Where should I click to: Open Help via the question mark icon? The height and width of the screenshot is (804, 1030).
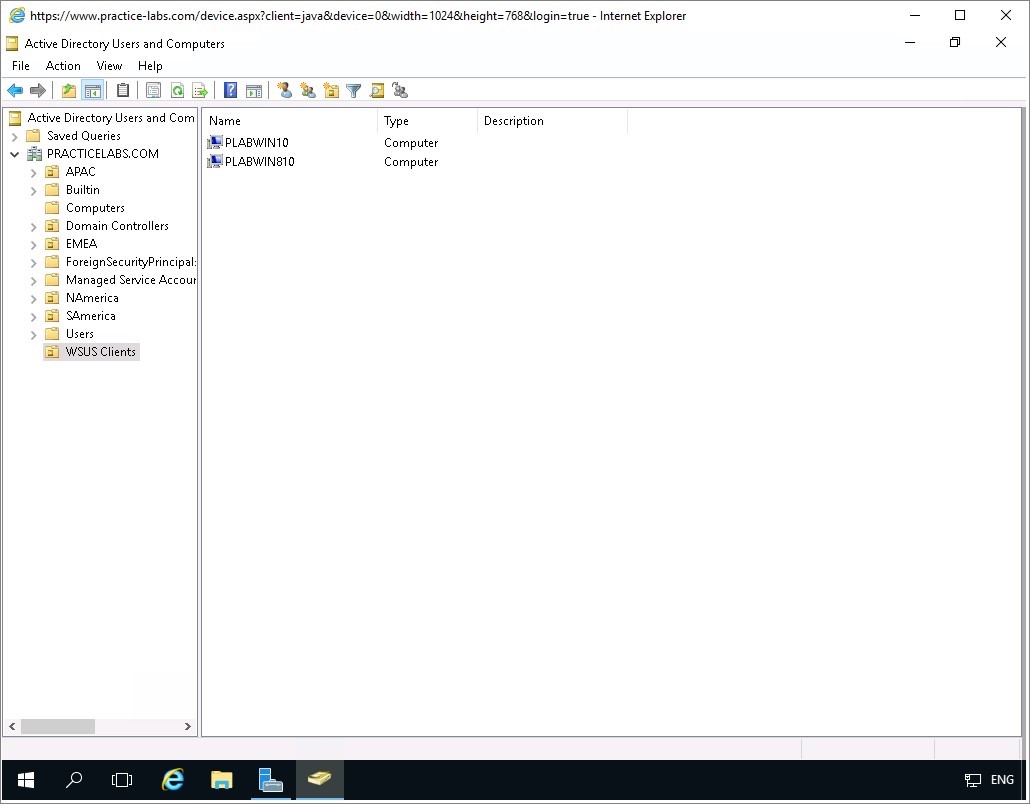pos(230,91)
